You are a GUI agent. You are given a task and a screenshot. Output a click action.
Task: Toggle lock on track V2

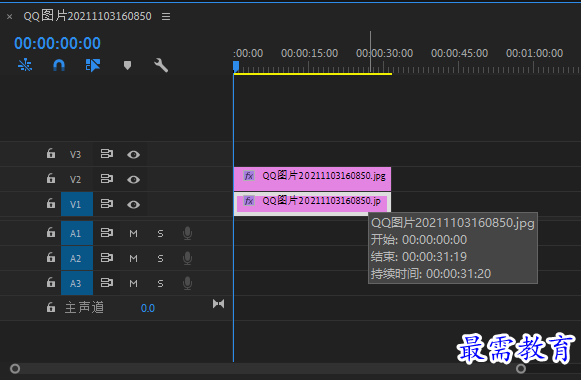coord(51,179)
